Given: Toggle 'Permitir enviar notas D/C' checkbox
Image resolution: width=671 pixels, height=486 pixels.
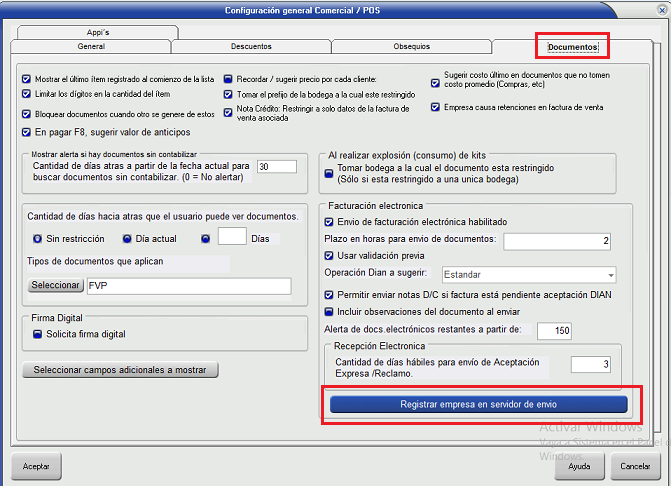Looking at the screenshot, I should [329, 295].
